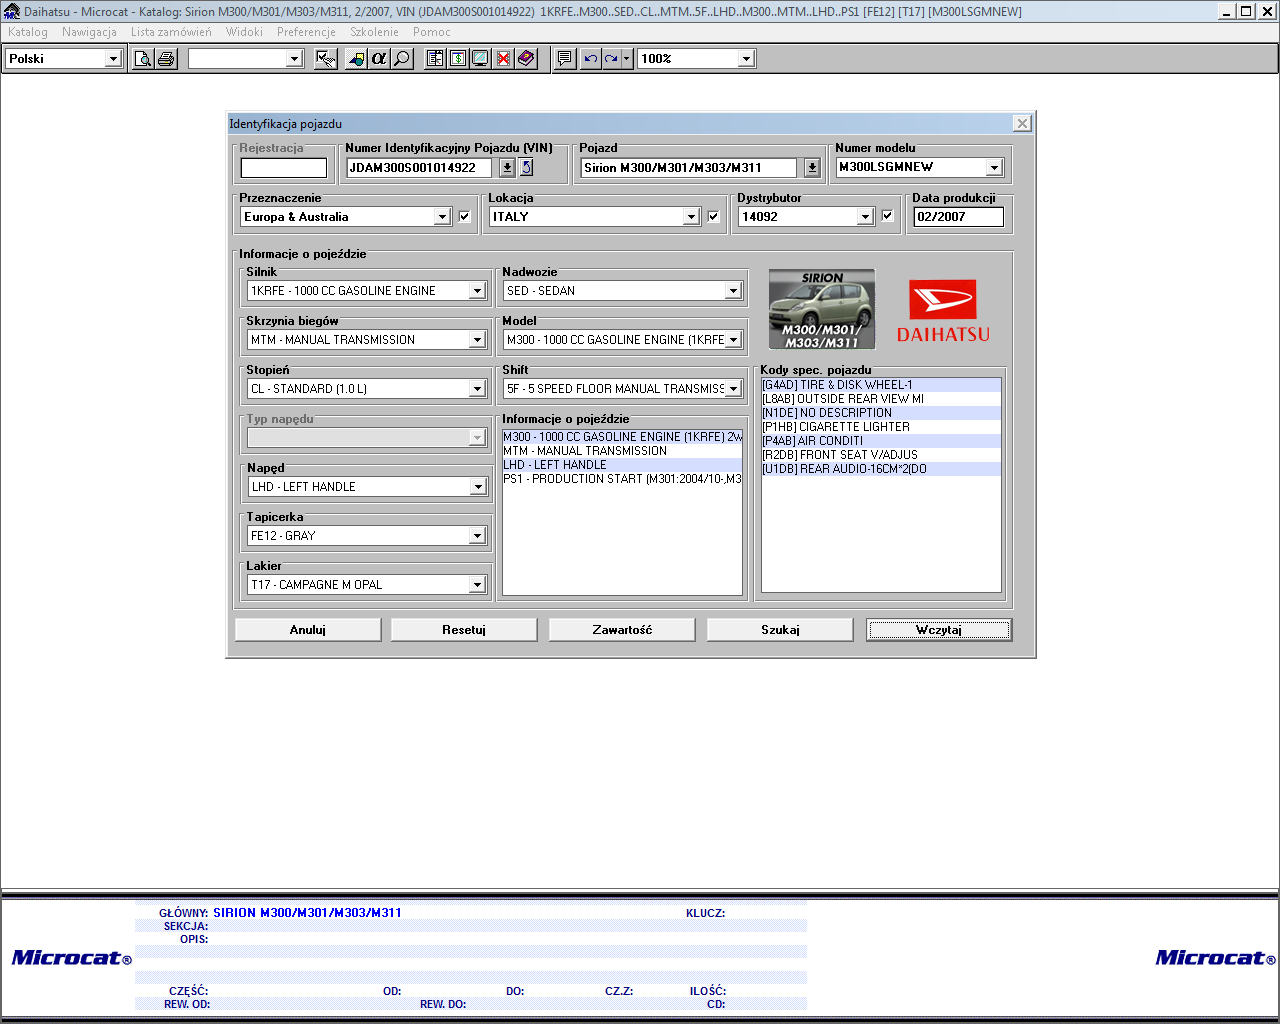Open the Lista zamówień menu
The height and width of the screenshot is (1024, 1280).
click(171, 32)
